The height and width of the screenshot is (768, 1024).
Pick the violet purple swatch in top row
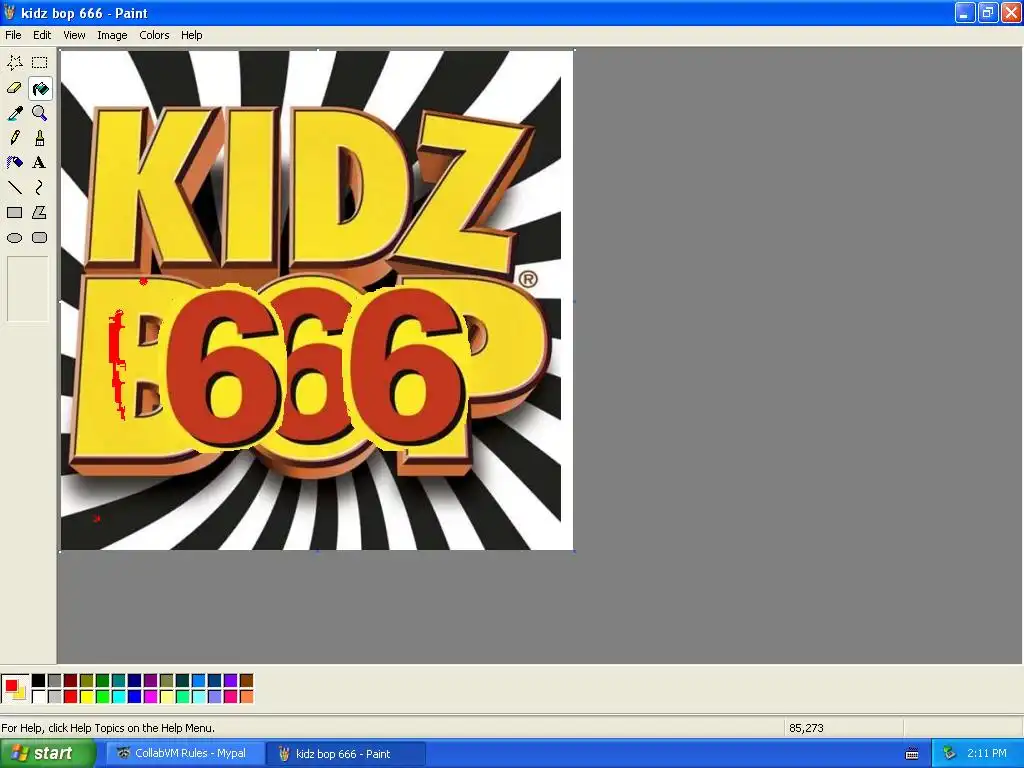231,681
